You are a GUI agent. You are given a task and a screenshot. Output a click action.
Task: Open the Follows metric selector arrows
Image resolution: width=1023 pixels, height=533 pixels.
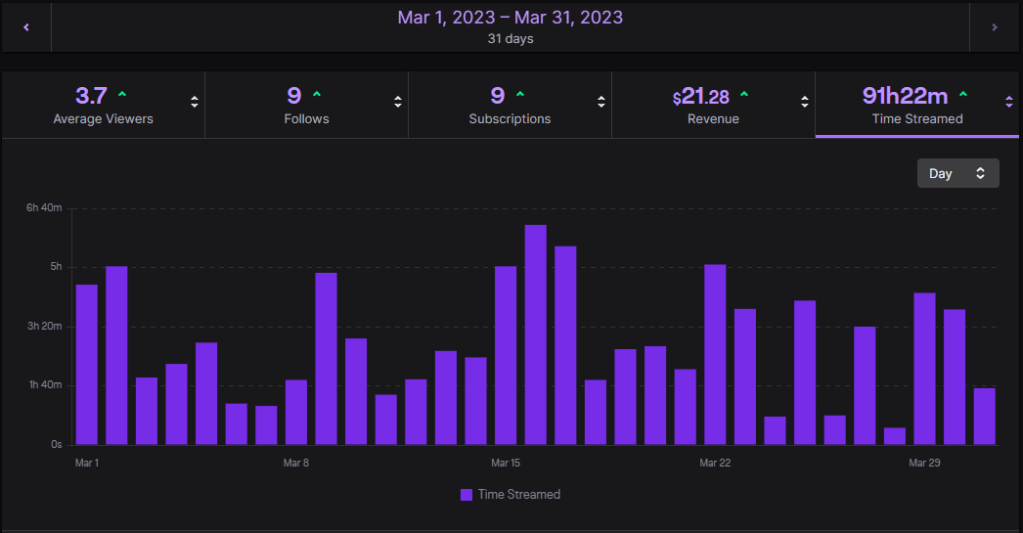(x=398, y=102)
